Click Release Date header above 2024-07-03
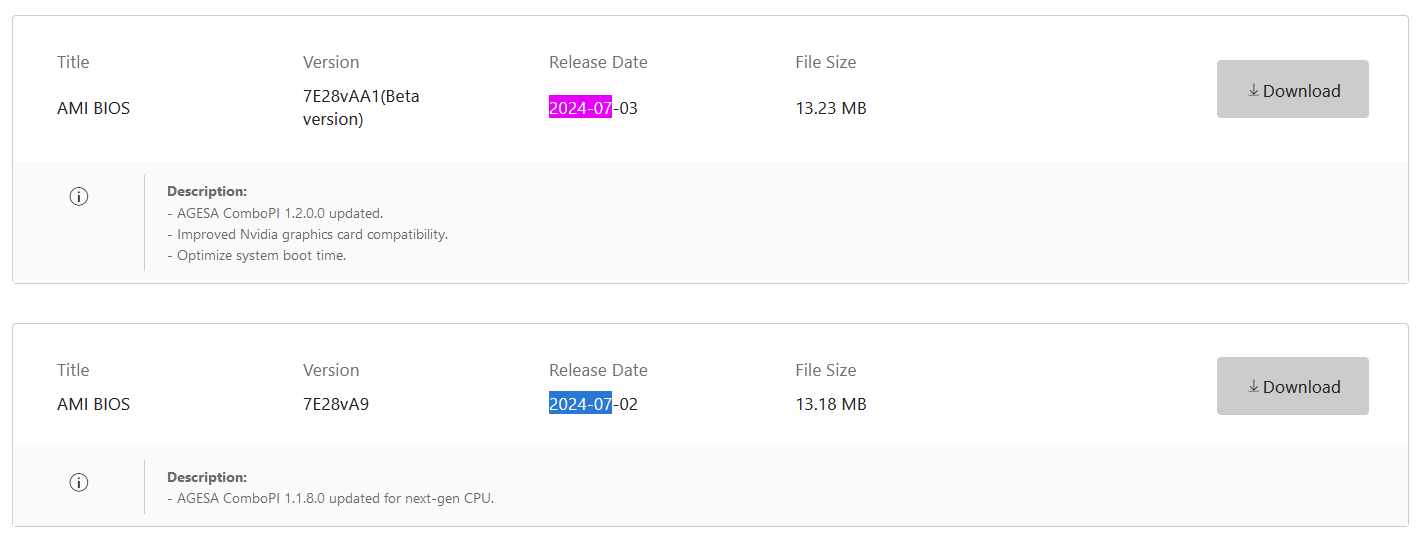The width and height of the screenshot is (1420, 544). (x=598, y=62)
